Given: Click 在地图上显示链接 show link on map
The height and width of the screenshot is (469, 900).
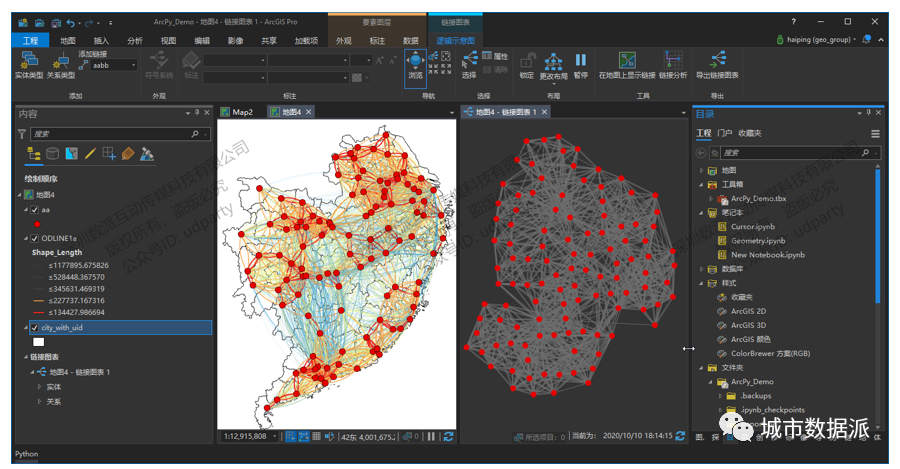Looking at the screenshot, I should click(x=627, y=65).
